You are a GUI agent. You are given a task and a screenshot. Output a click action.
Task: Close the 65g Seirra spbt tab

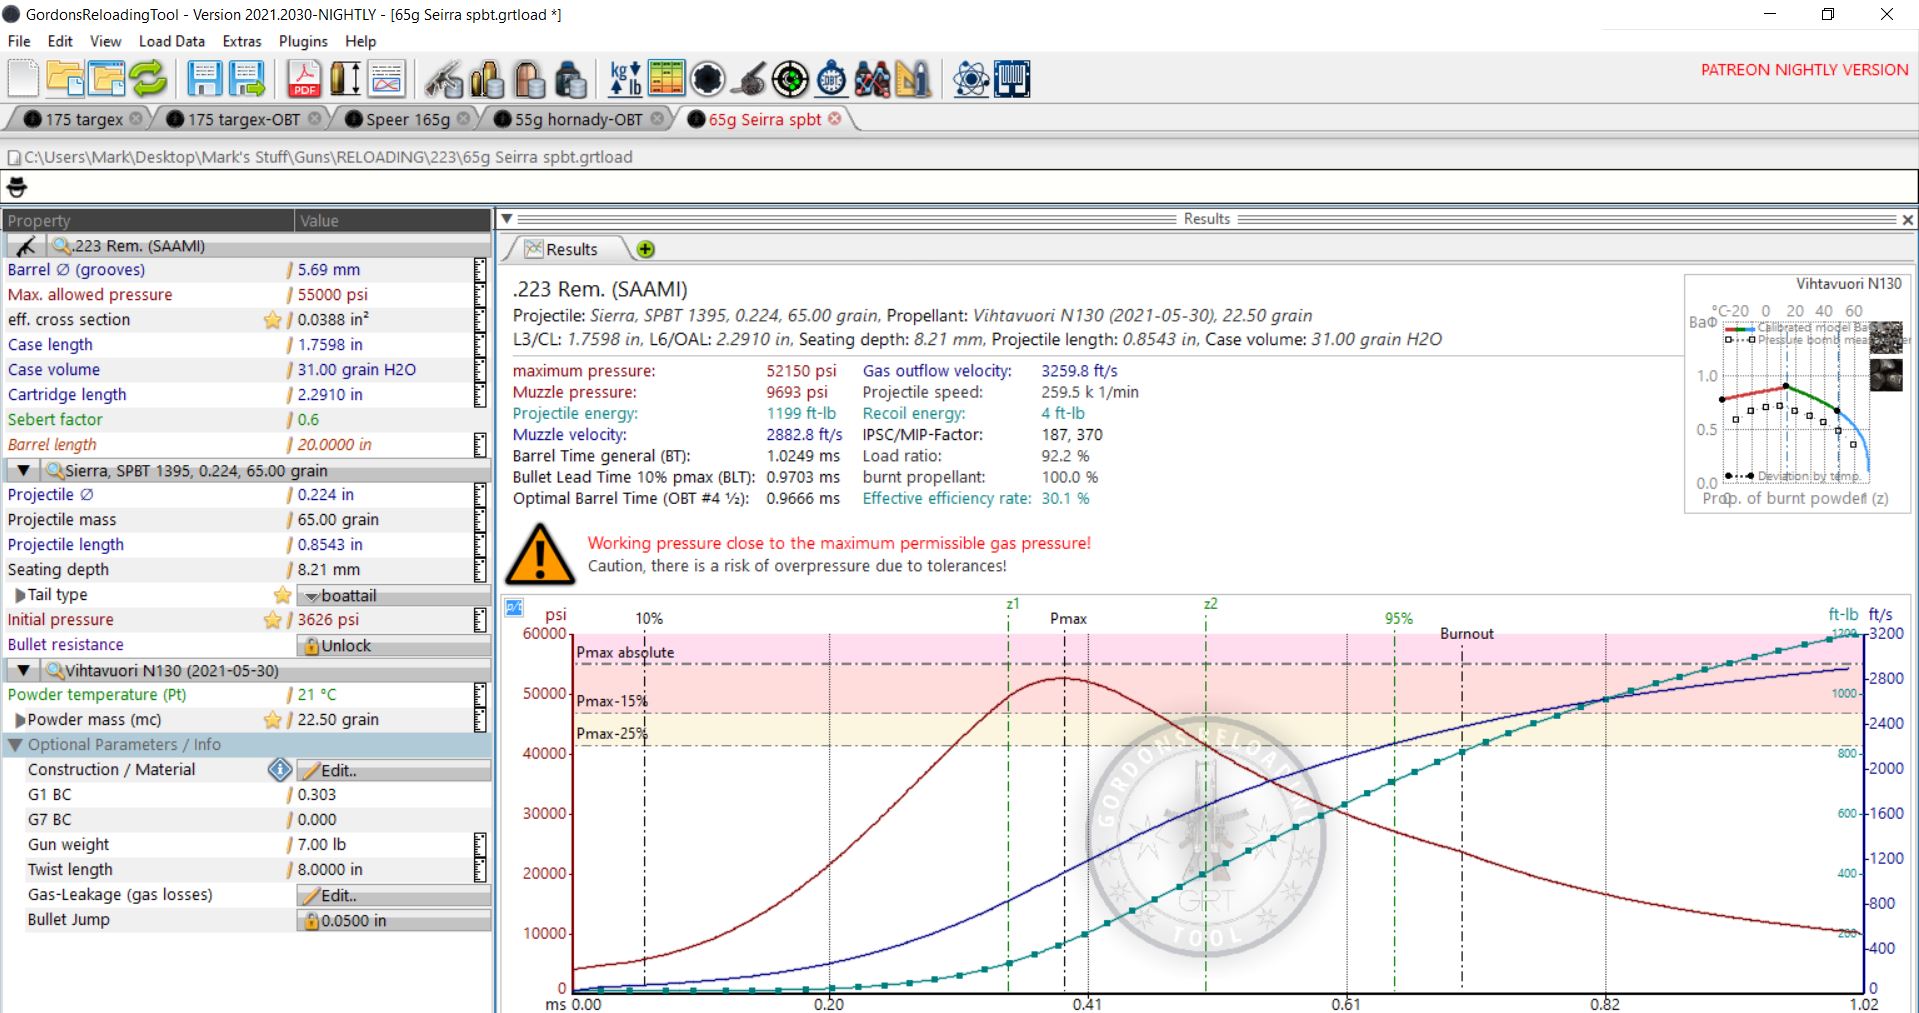tap(835, 118)
